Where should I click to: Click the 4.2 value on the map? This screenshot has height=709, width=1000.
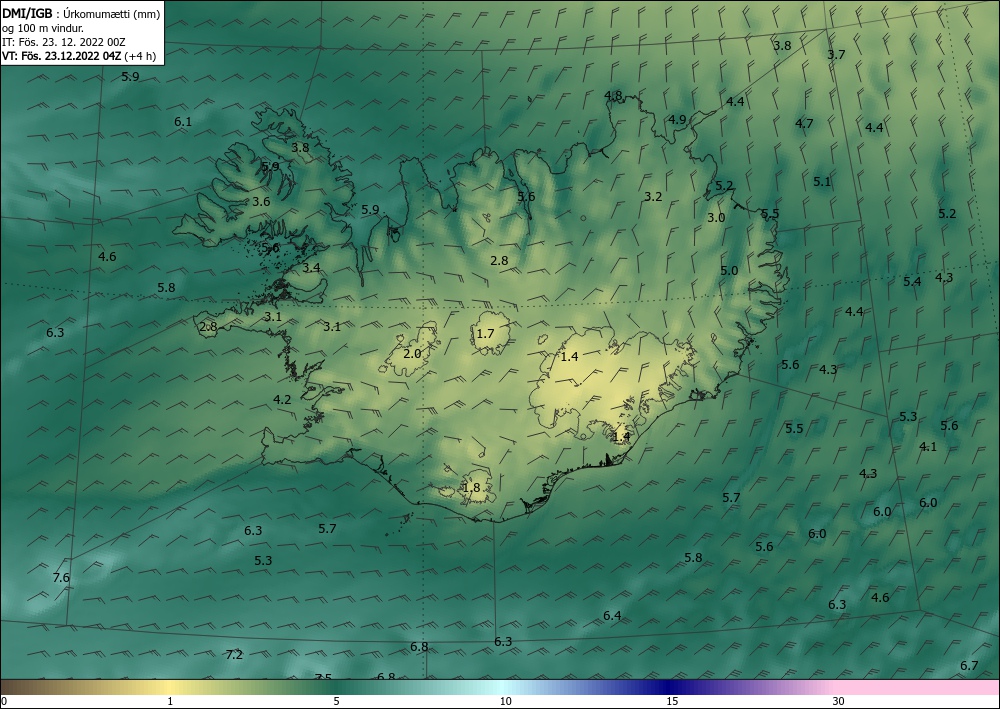coord(282,400)
